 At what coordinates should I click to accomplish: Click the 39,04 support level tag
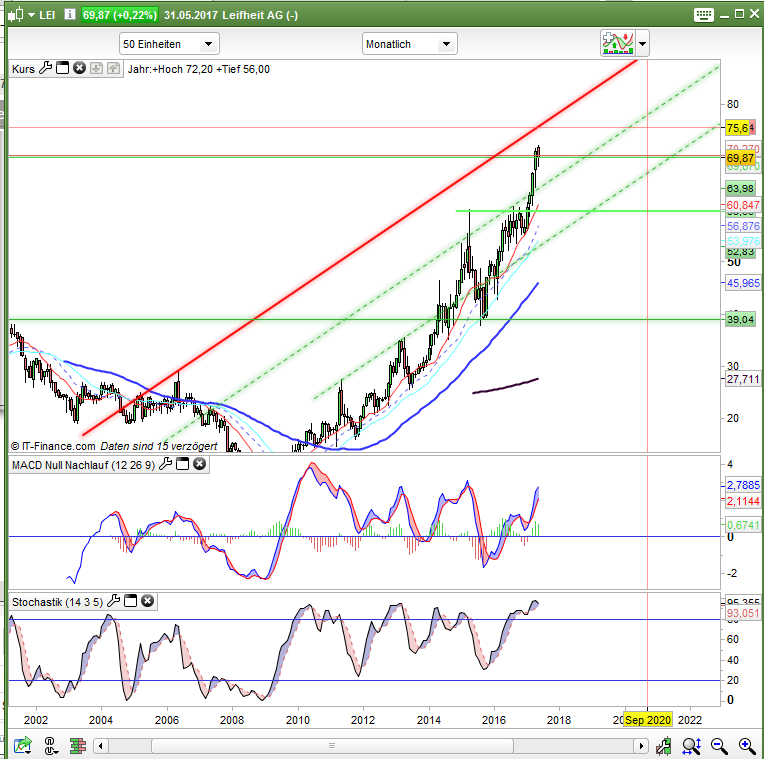[x=740, y=320]
